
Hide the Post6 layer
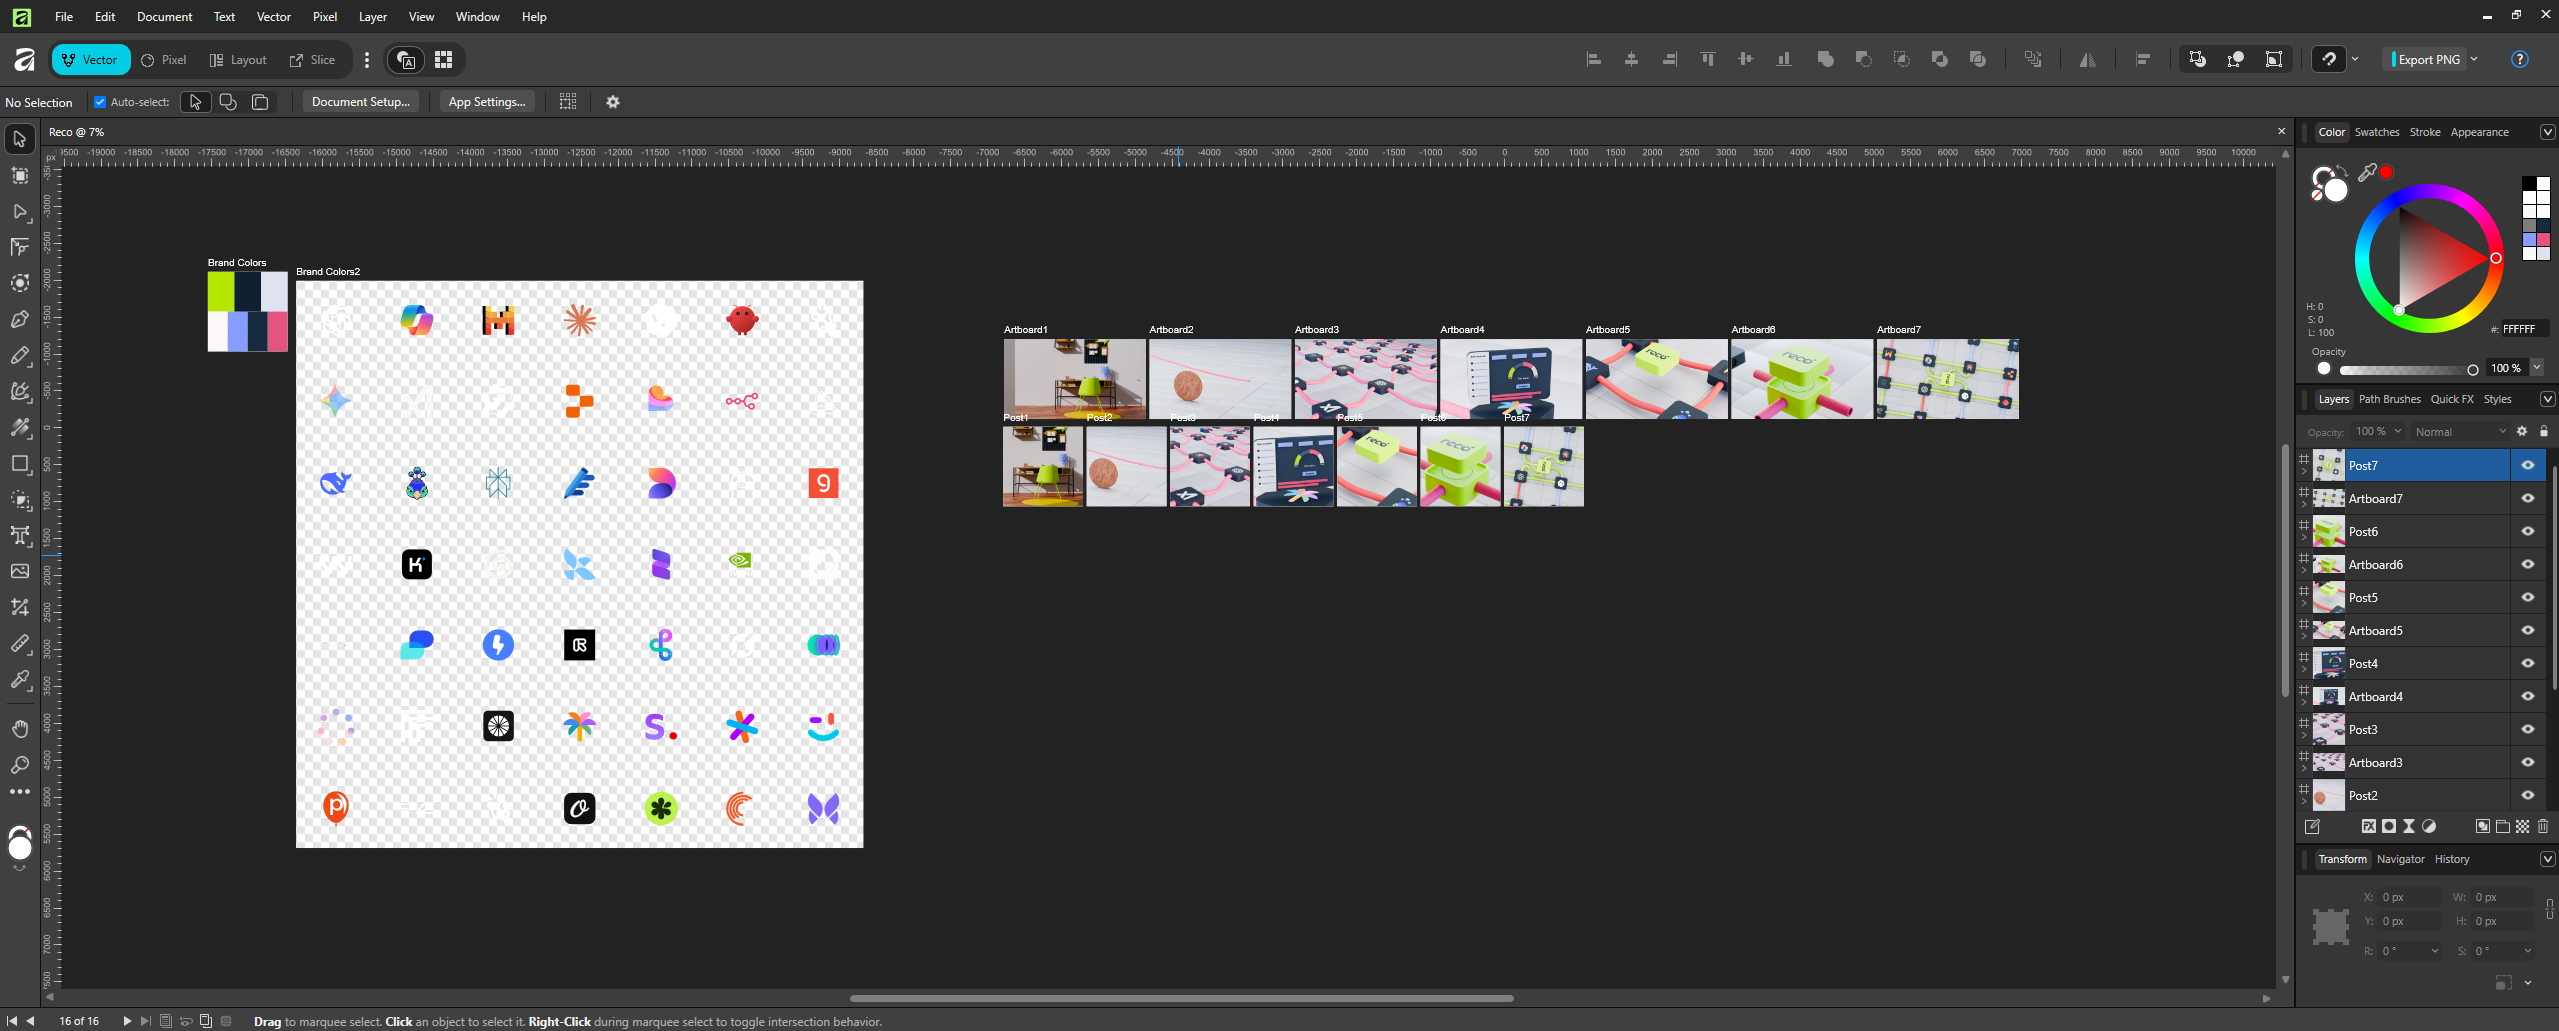(x=2527, y=531)
